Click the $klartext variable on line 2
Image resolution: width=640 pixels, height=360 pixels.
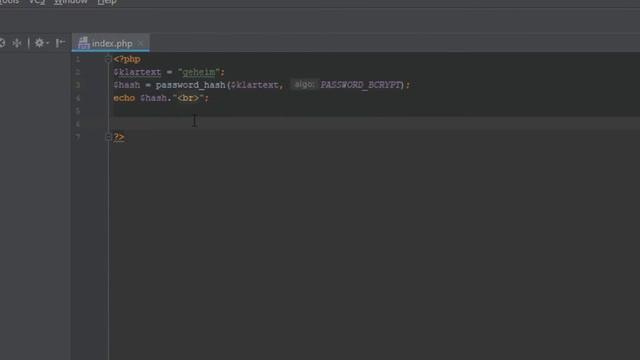pyautogui.click(x=137, y=72)
